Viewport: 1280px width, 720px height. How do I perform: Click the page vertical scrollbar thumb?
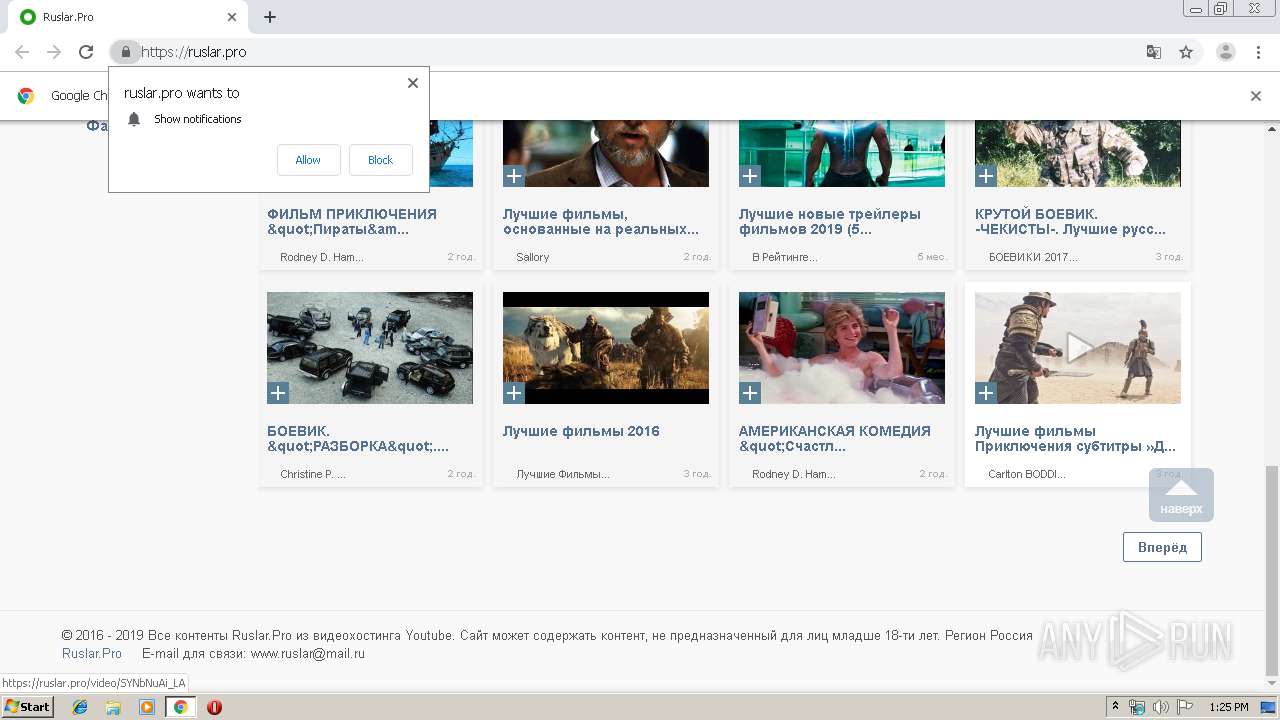(1271, 570)
